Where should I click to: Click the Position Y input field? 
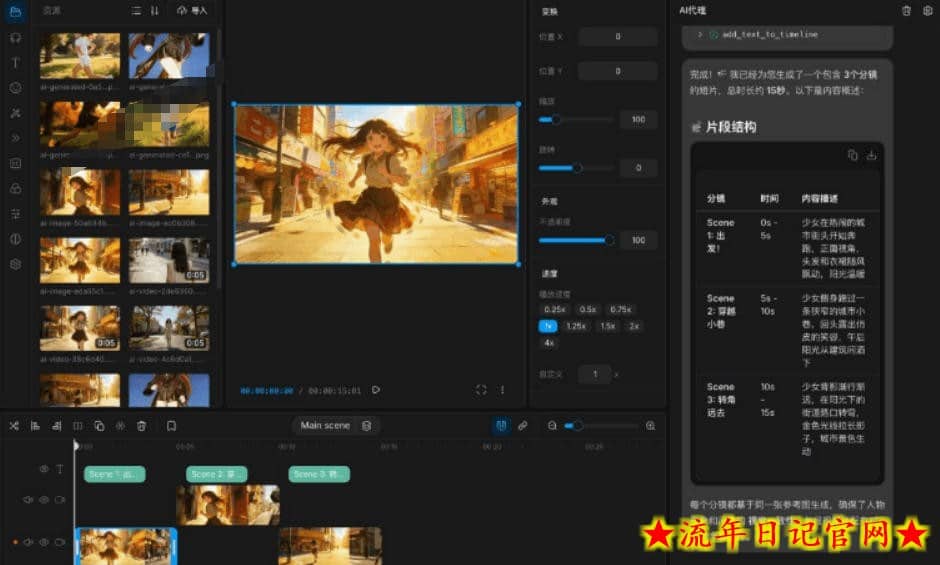[618, 71]
